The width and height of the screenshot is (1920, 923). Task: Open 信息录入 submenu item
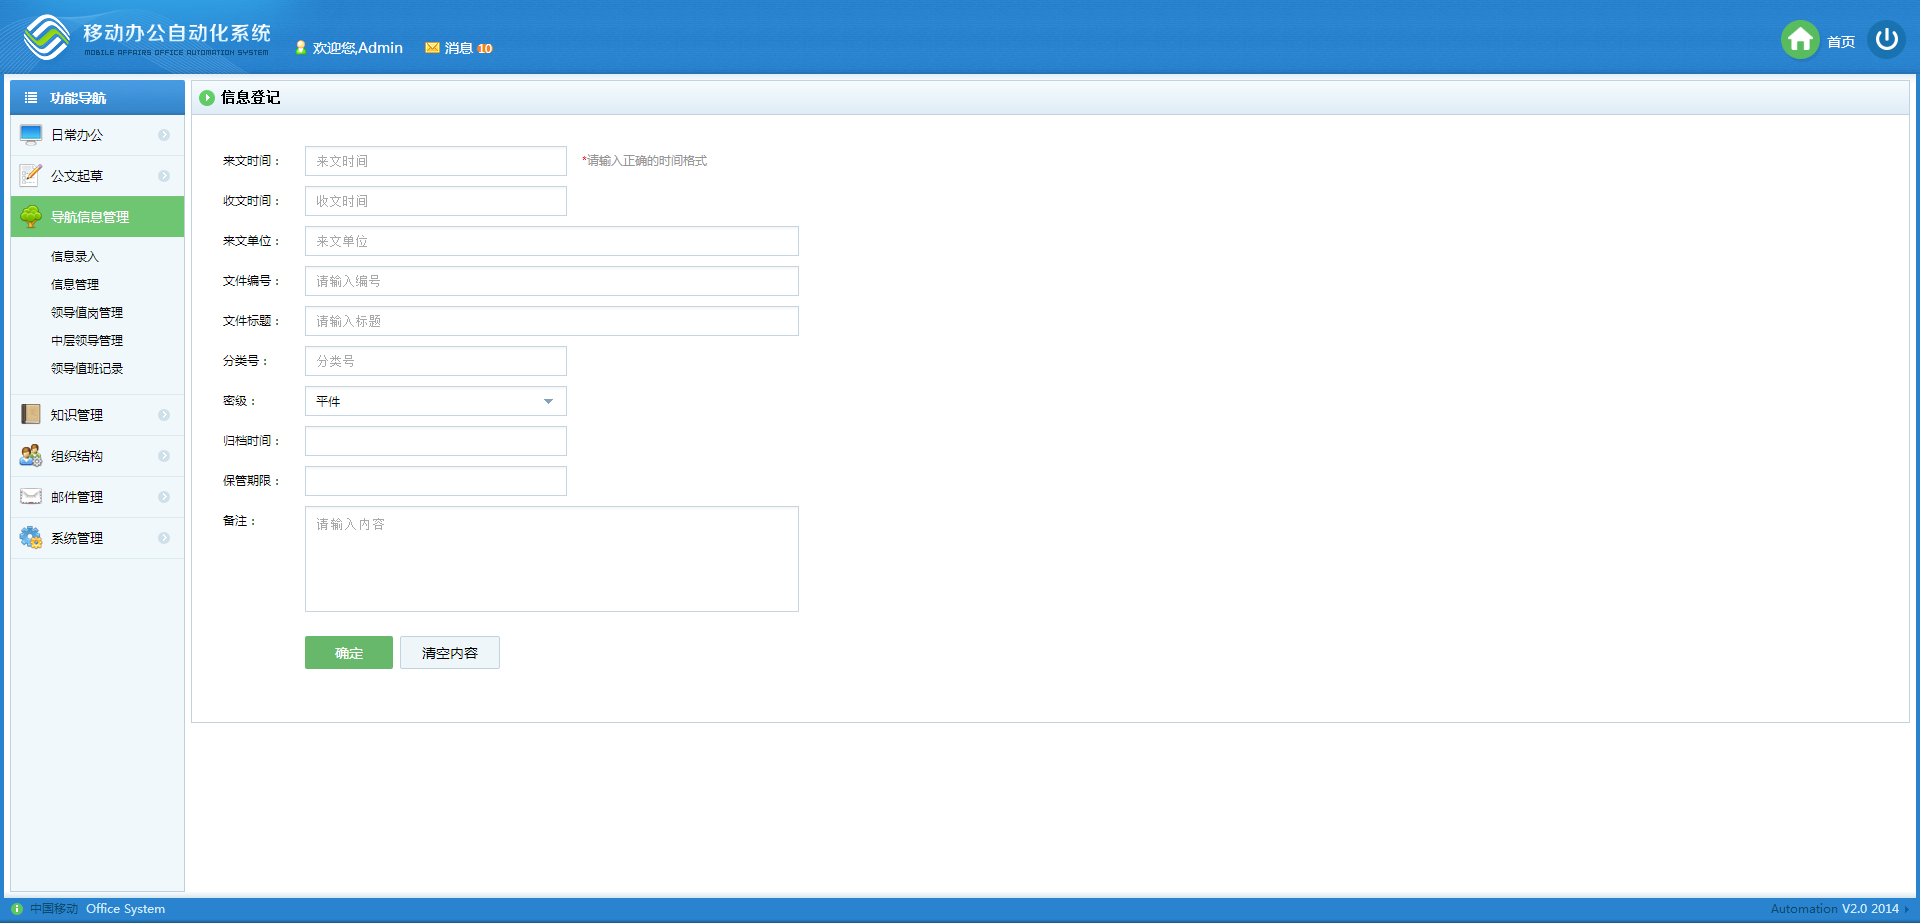coord(75,257)
